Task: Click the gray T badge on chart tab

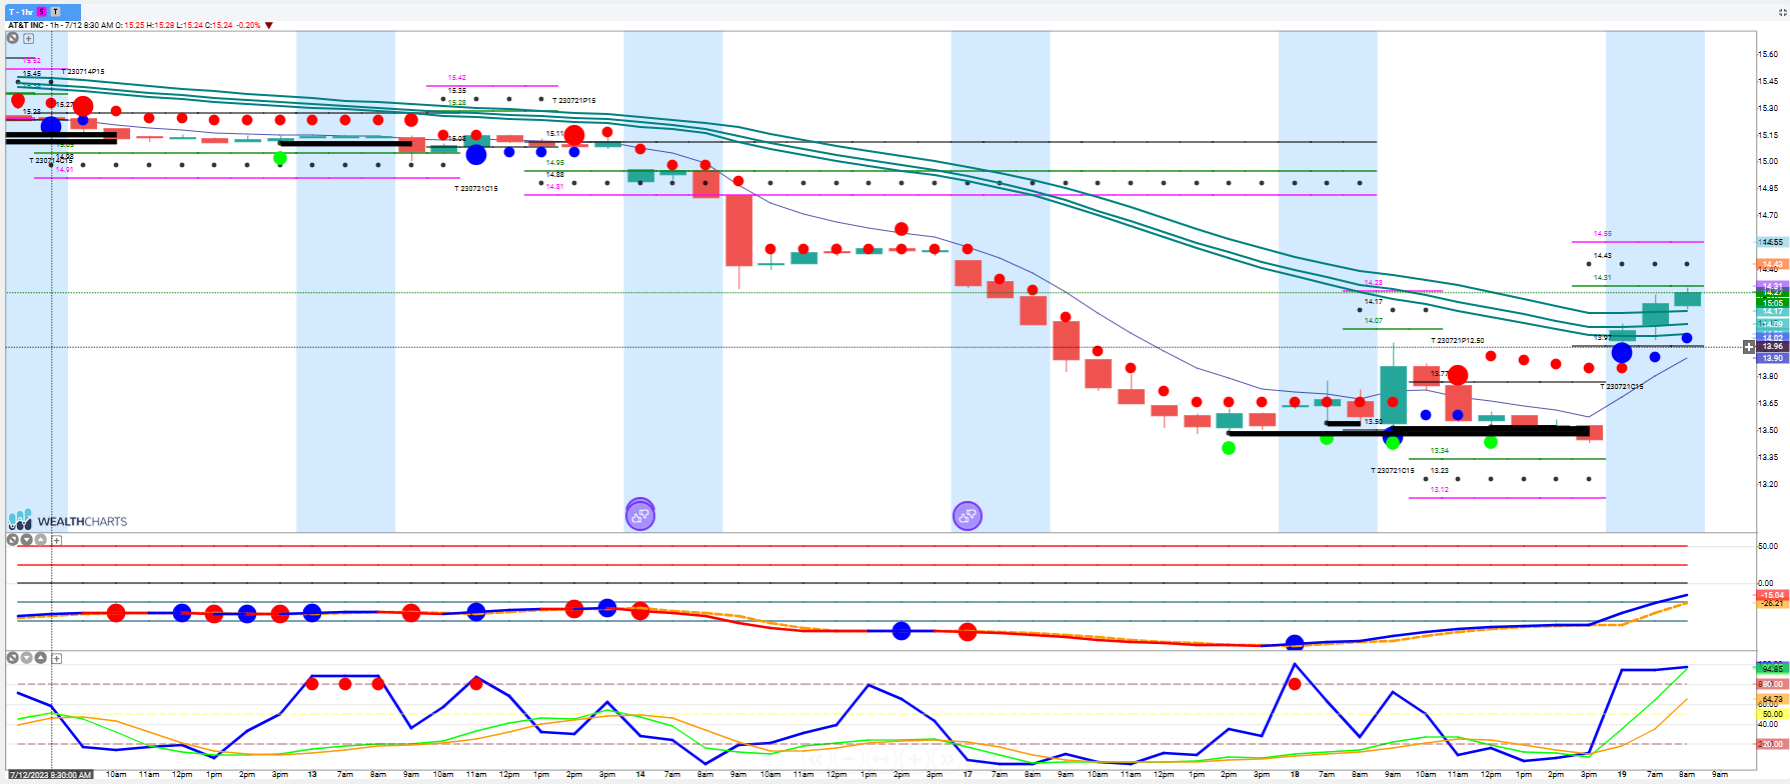Action: pos(55,12)
